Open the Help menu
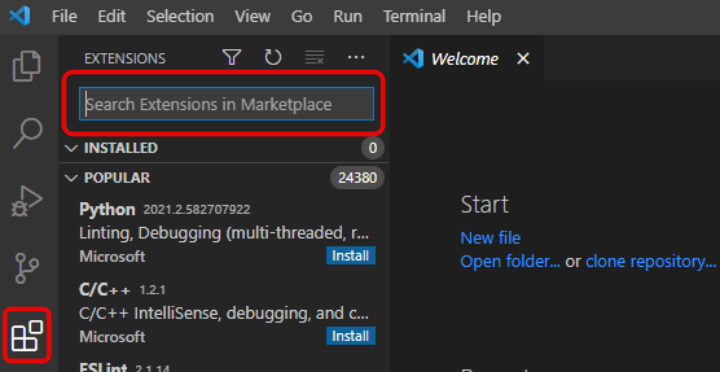 point(484,17)
